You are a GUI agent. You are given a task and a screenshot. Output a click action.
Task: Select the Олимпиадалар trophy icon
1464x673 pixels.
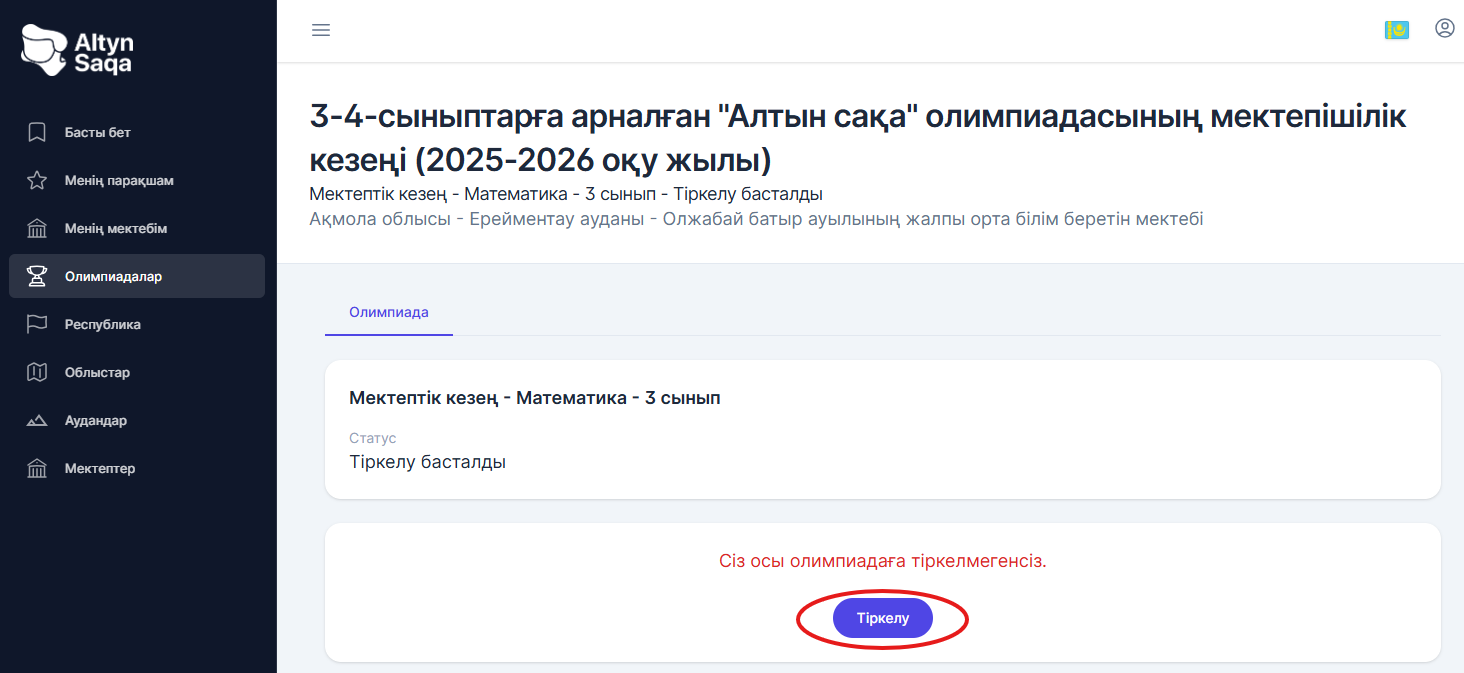click(x=35, y=276)
